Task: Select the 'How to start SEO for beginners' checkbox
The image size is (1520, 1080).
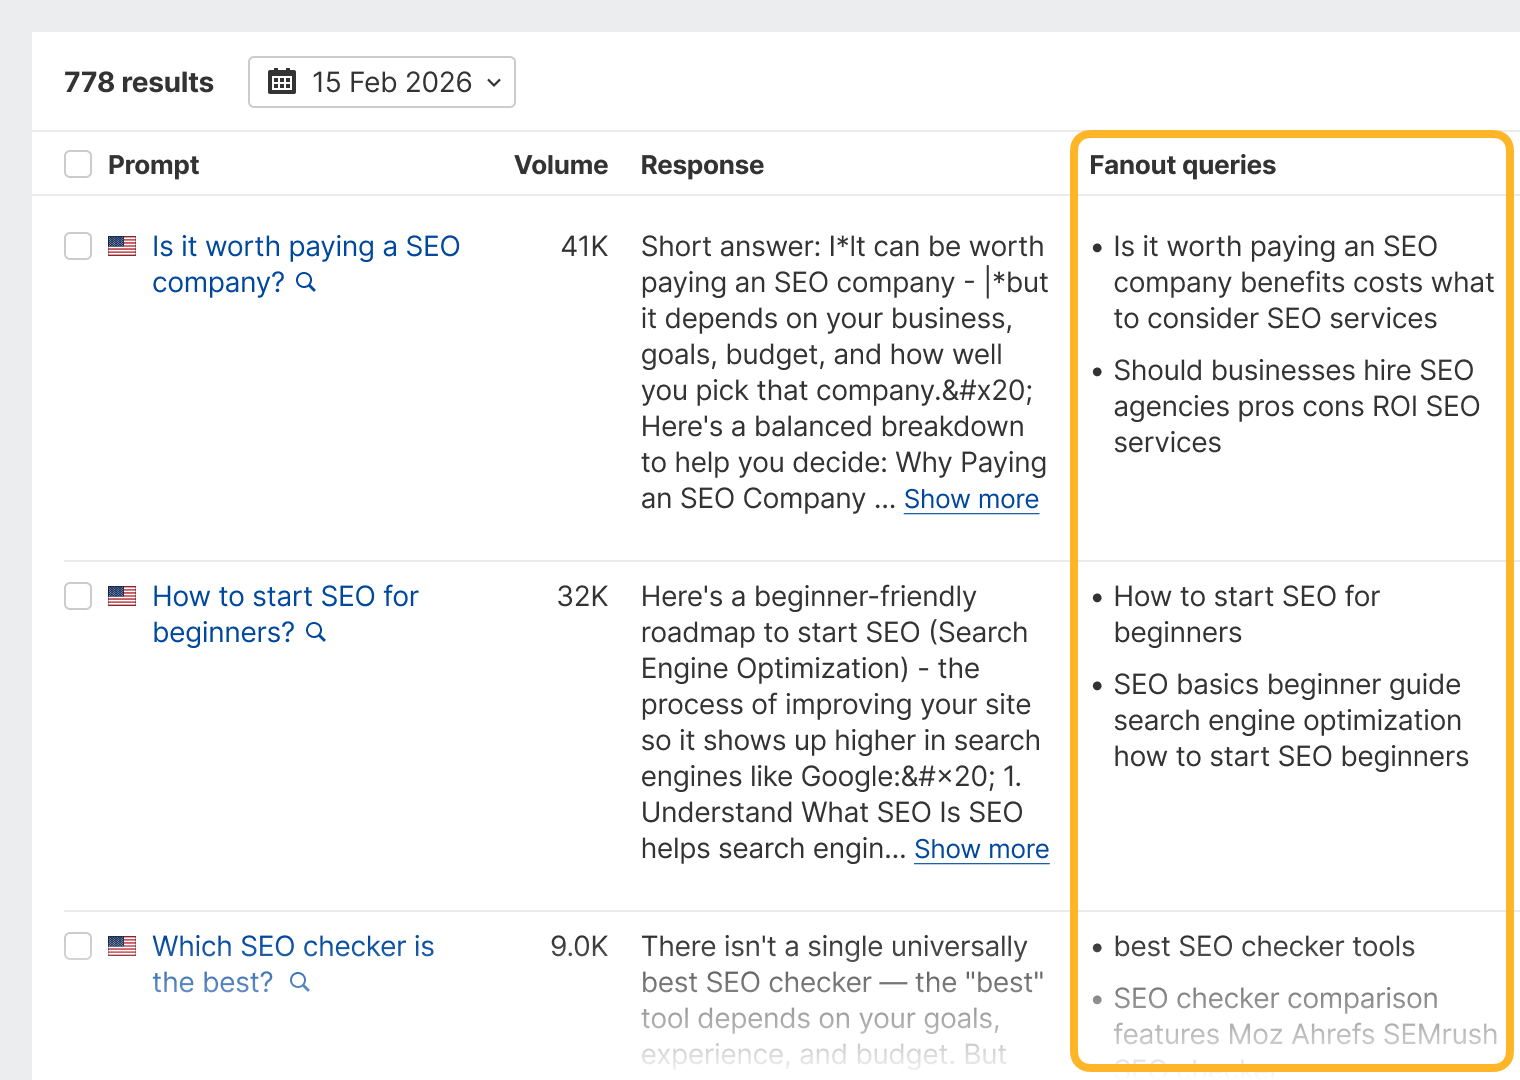Action: pos(78,596)
